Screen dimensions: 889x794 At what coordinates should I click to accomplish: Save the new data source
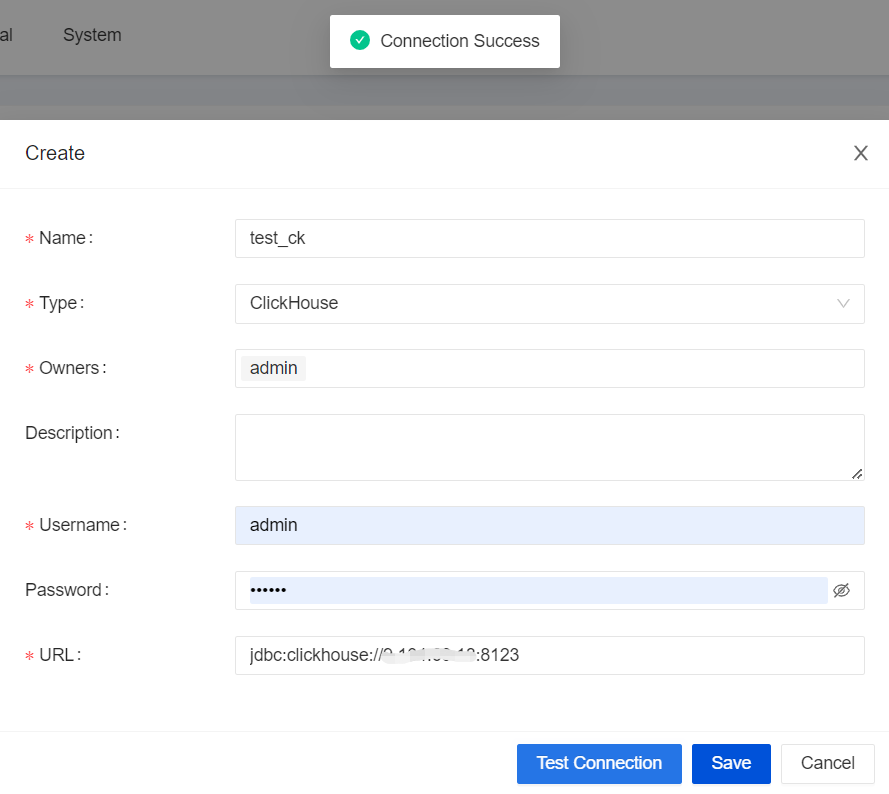pyautogui.click(x=730, y=763)
